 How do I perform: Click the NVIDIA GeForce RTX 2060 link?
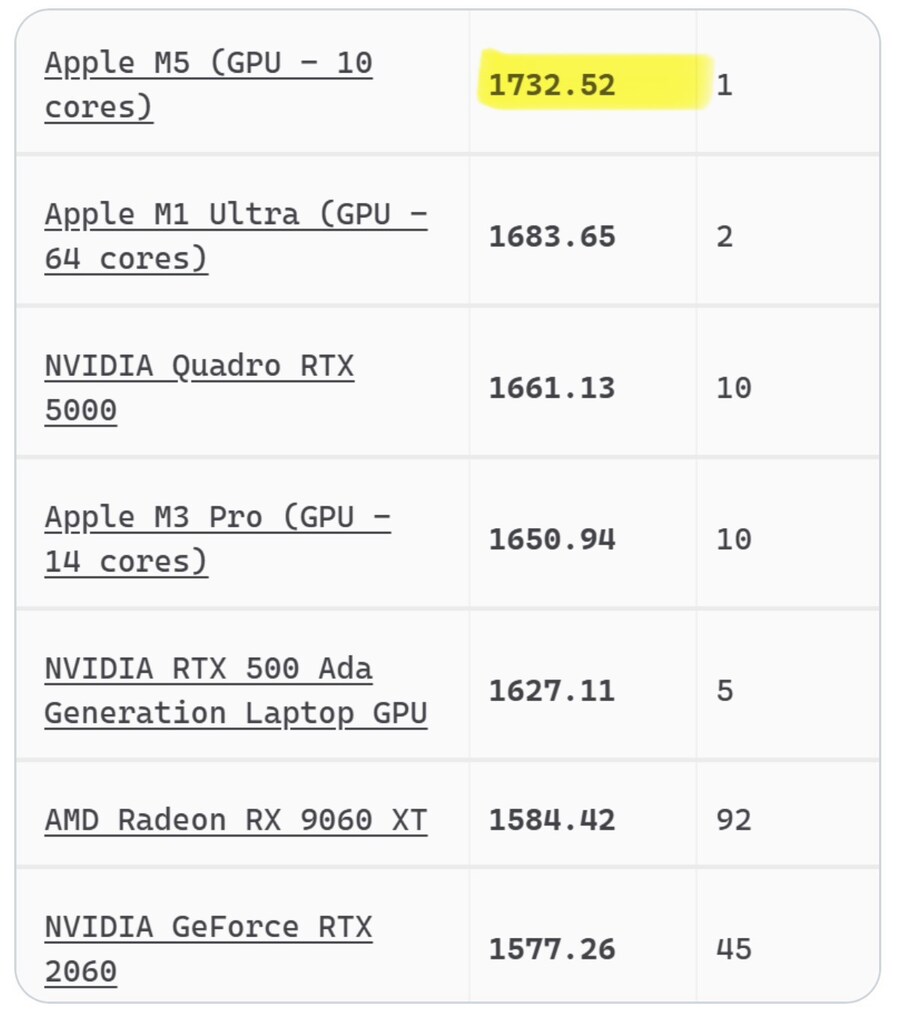(208, 927)
